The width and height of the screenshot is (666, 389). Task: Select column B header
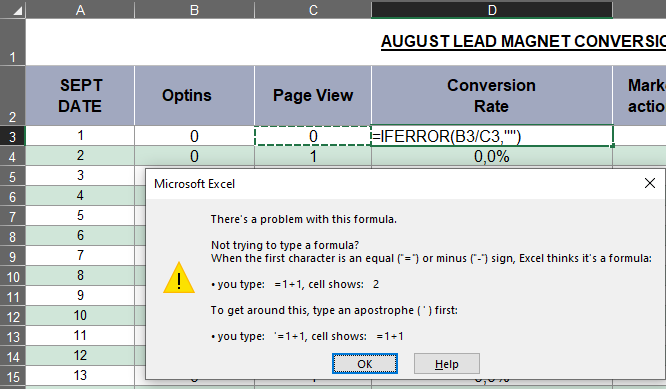[x=195, y=10]
